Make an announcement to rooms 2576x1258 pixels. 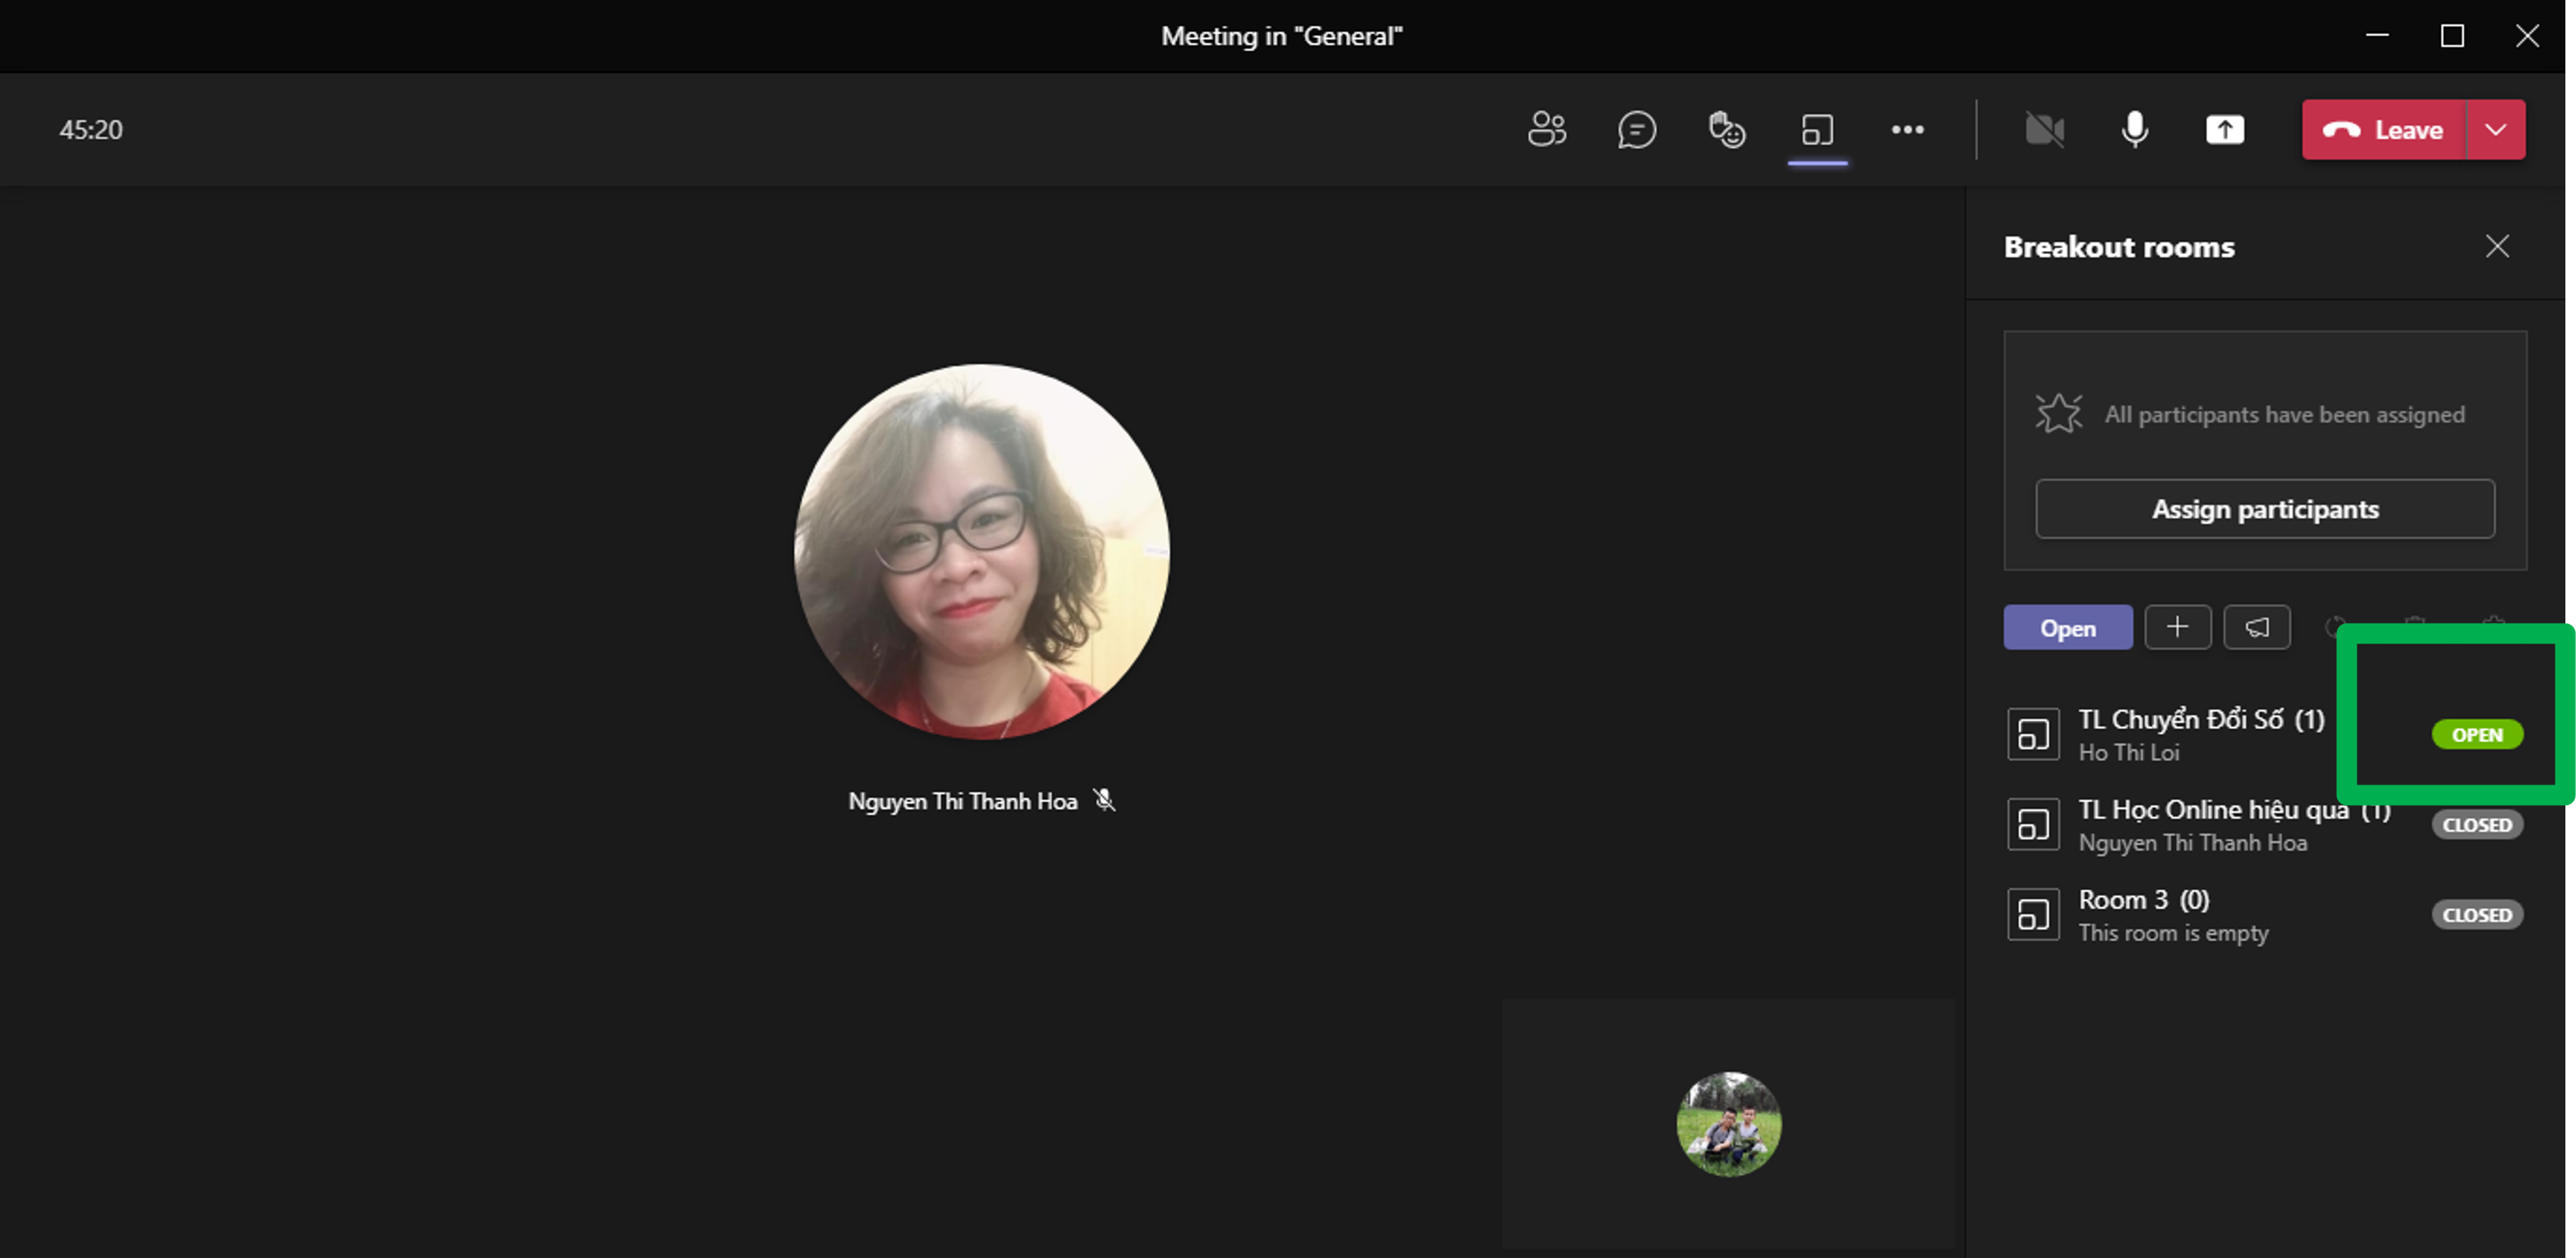(2256, 627)
